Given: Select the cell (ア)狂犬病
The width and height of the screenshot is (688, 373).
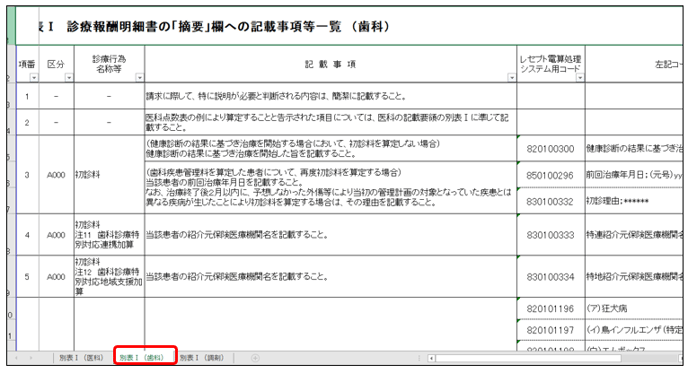Looking at the screenshot, I should [x=634, y=308].
